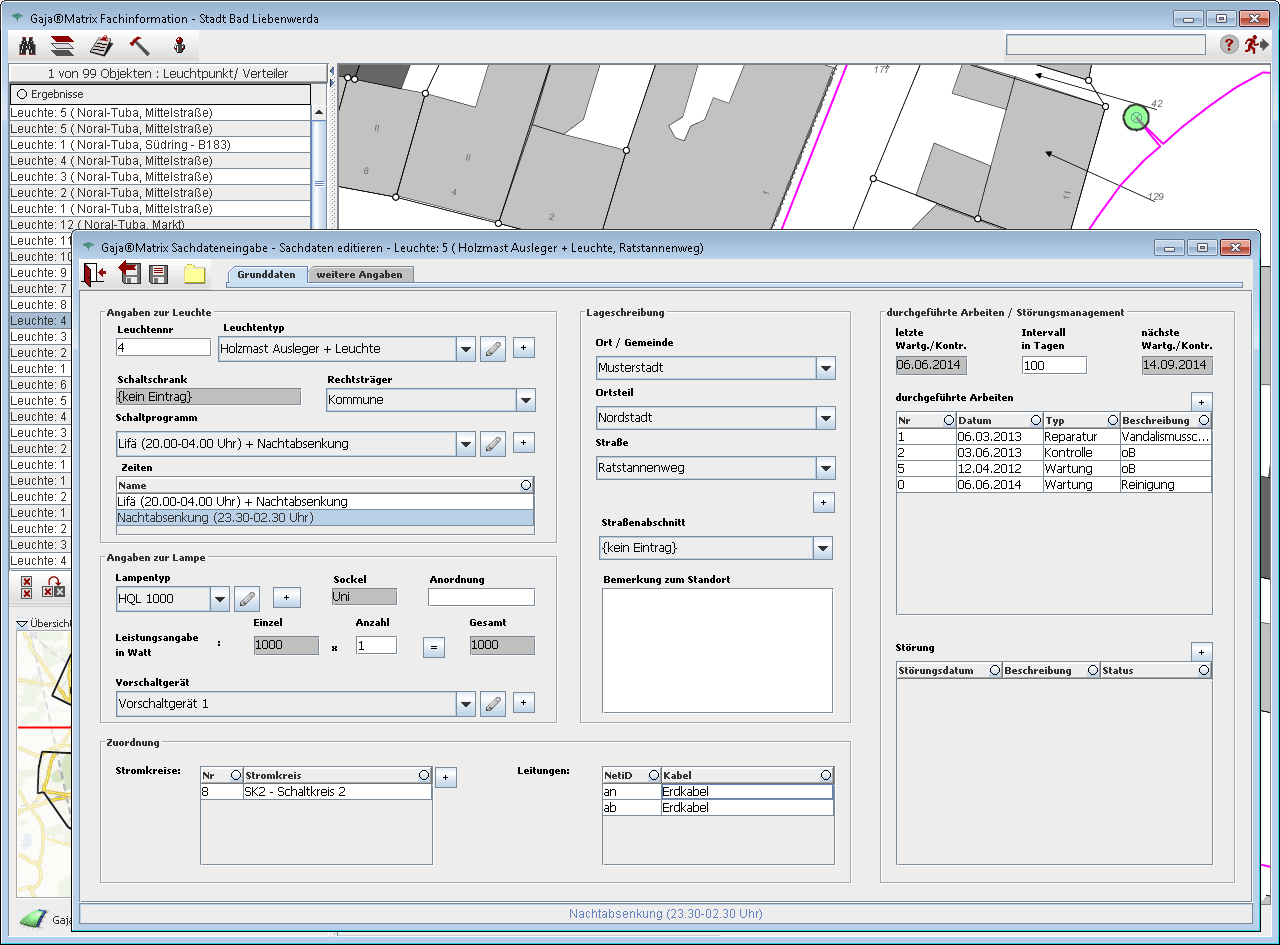This screenshot has width=1280, height=945.
Task: Open the Rechtsträger dropdown showing Kommune
Action: point(525,400)
